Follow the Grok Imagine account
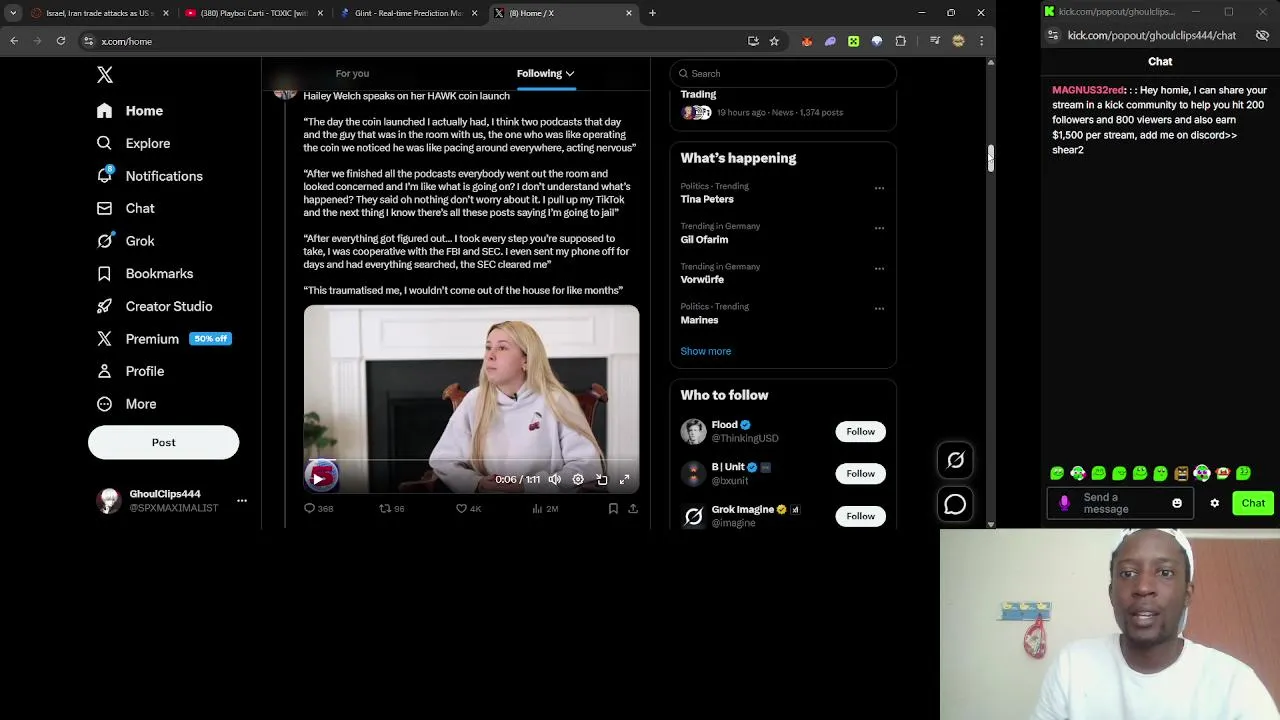The height and width of the screenshot is (720, 1280). (860, 516)
